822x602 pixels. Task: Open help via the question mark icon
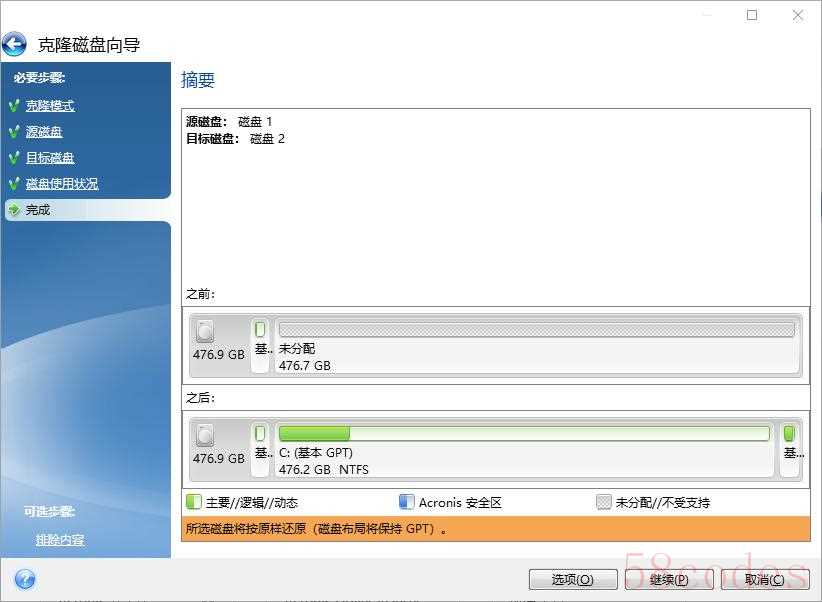pyautogui.click(x=25, y=579)
